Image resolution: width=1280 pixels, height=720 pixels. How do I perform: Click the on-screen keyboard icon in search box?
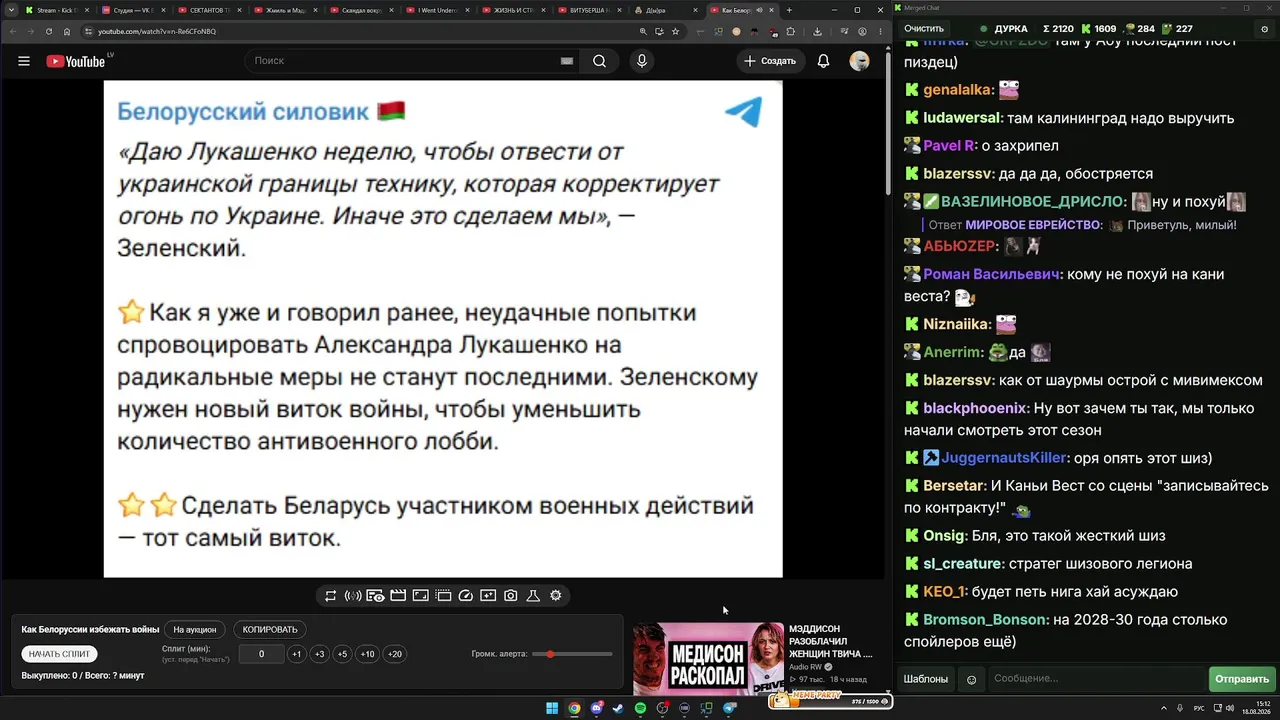click(x=567, y=61)
